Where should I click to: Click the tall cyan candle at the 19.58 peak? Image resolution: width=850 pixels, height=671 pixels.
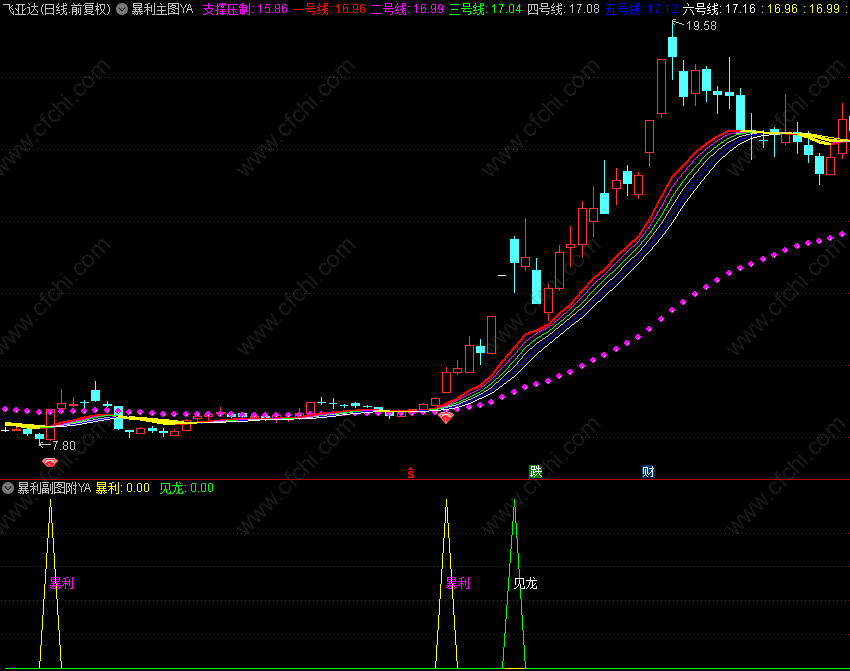(x=672, y=47)
